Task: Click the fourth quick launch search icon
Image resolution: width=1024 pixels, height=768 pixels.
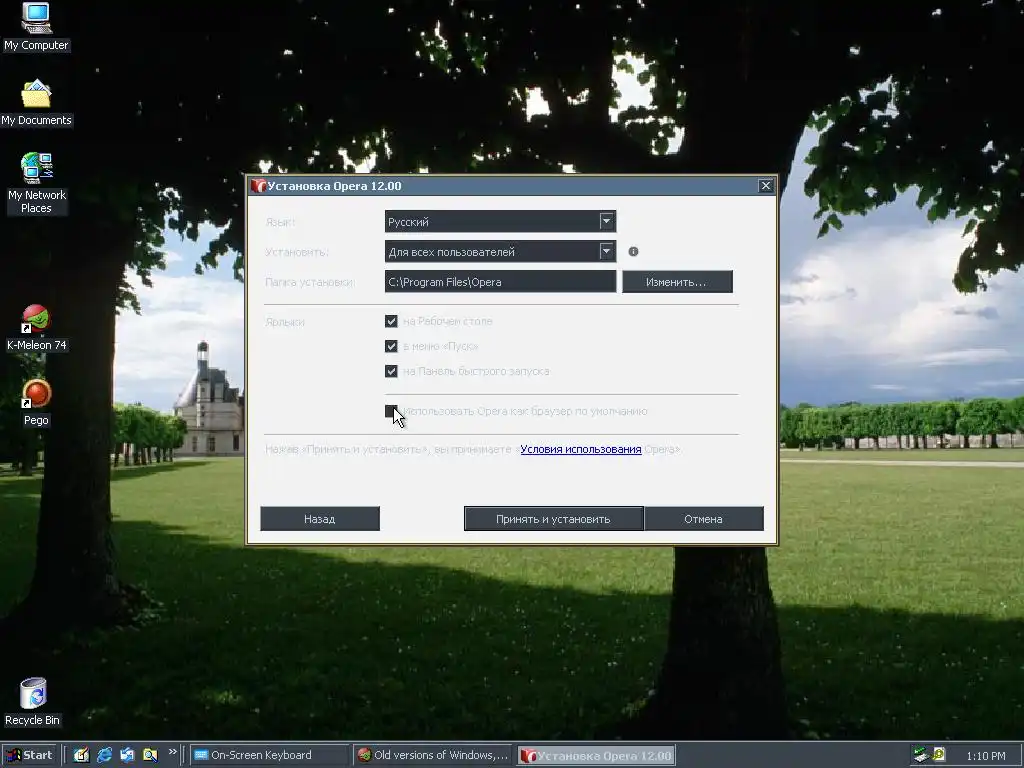Action: 150,755
